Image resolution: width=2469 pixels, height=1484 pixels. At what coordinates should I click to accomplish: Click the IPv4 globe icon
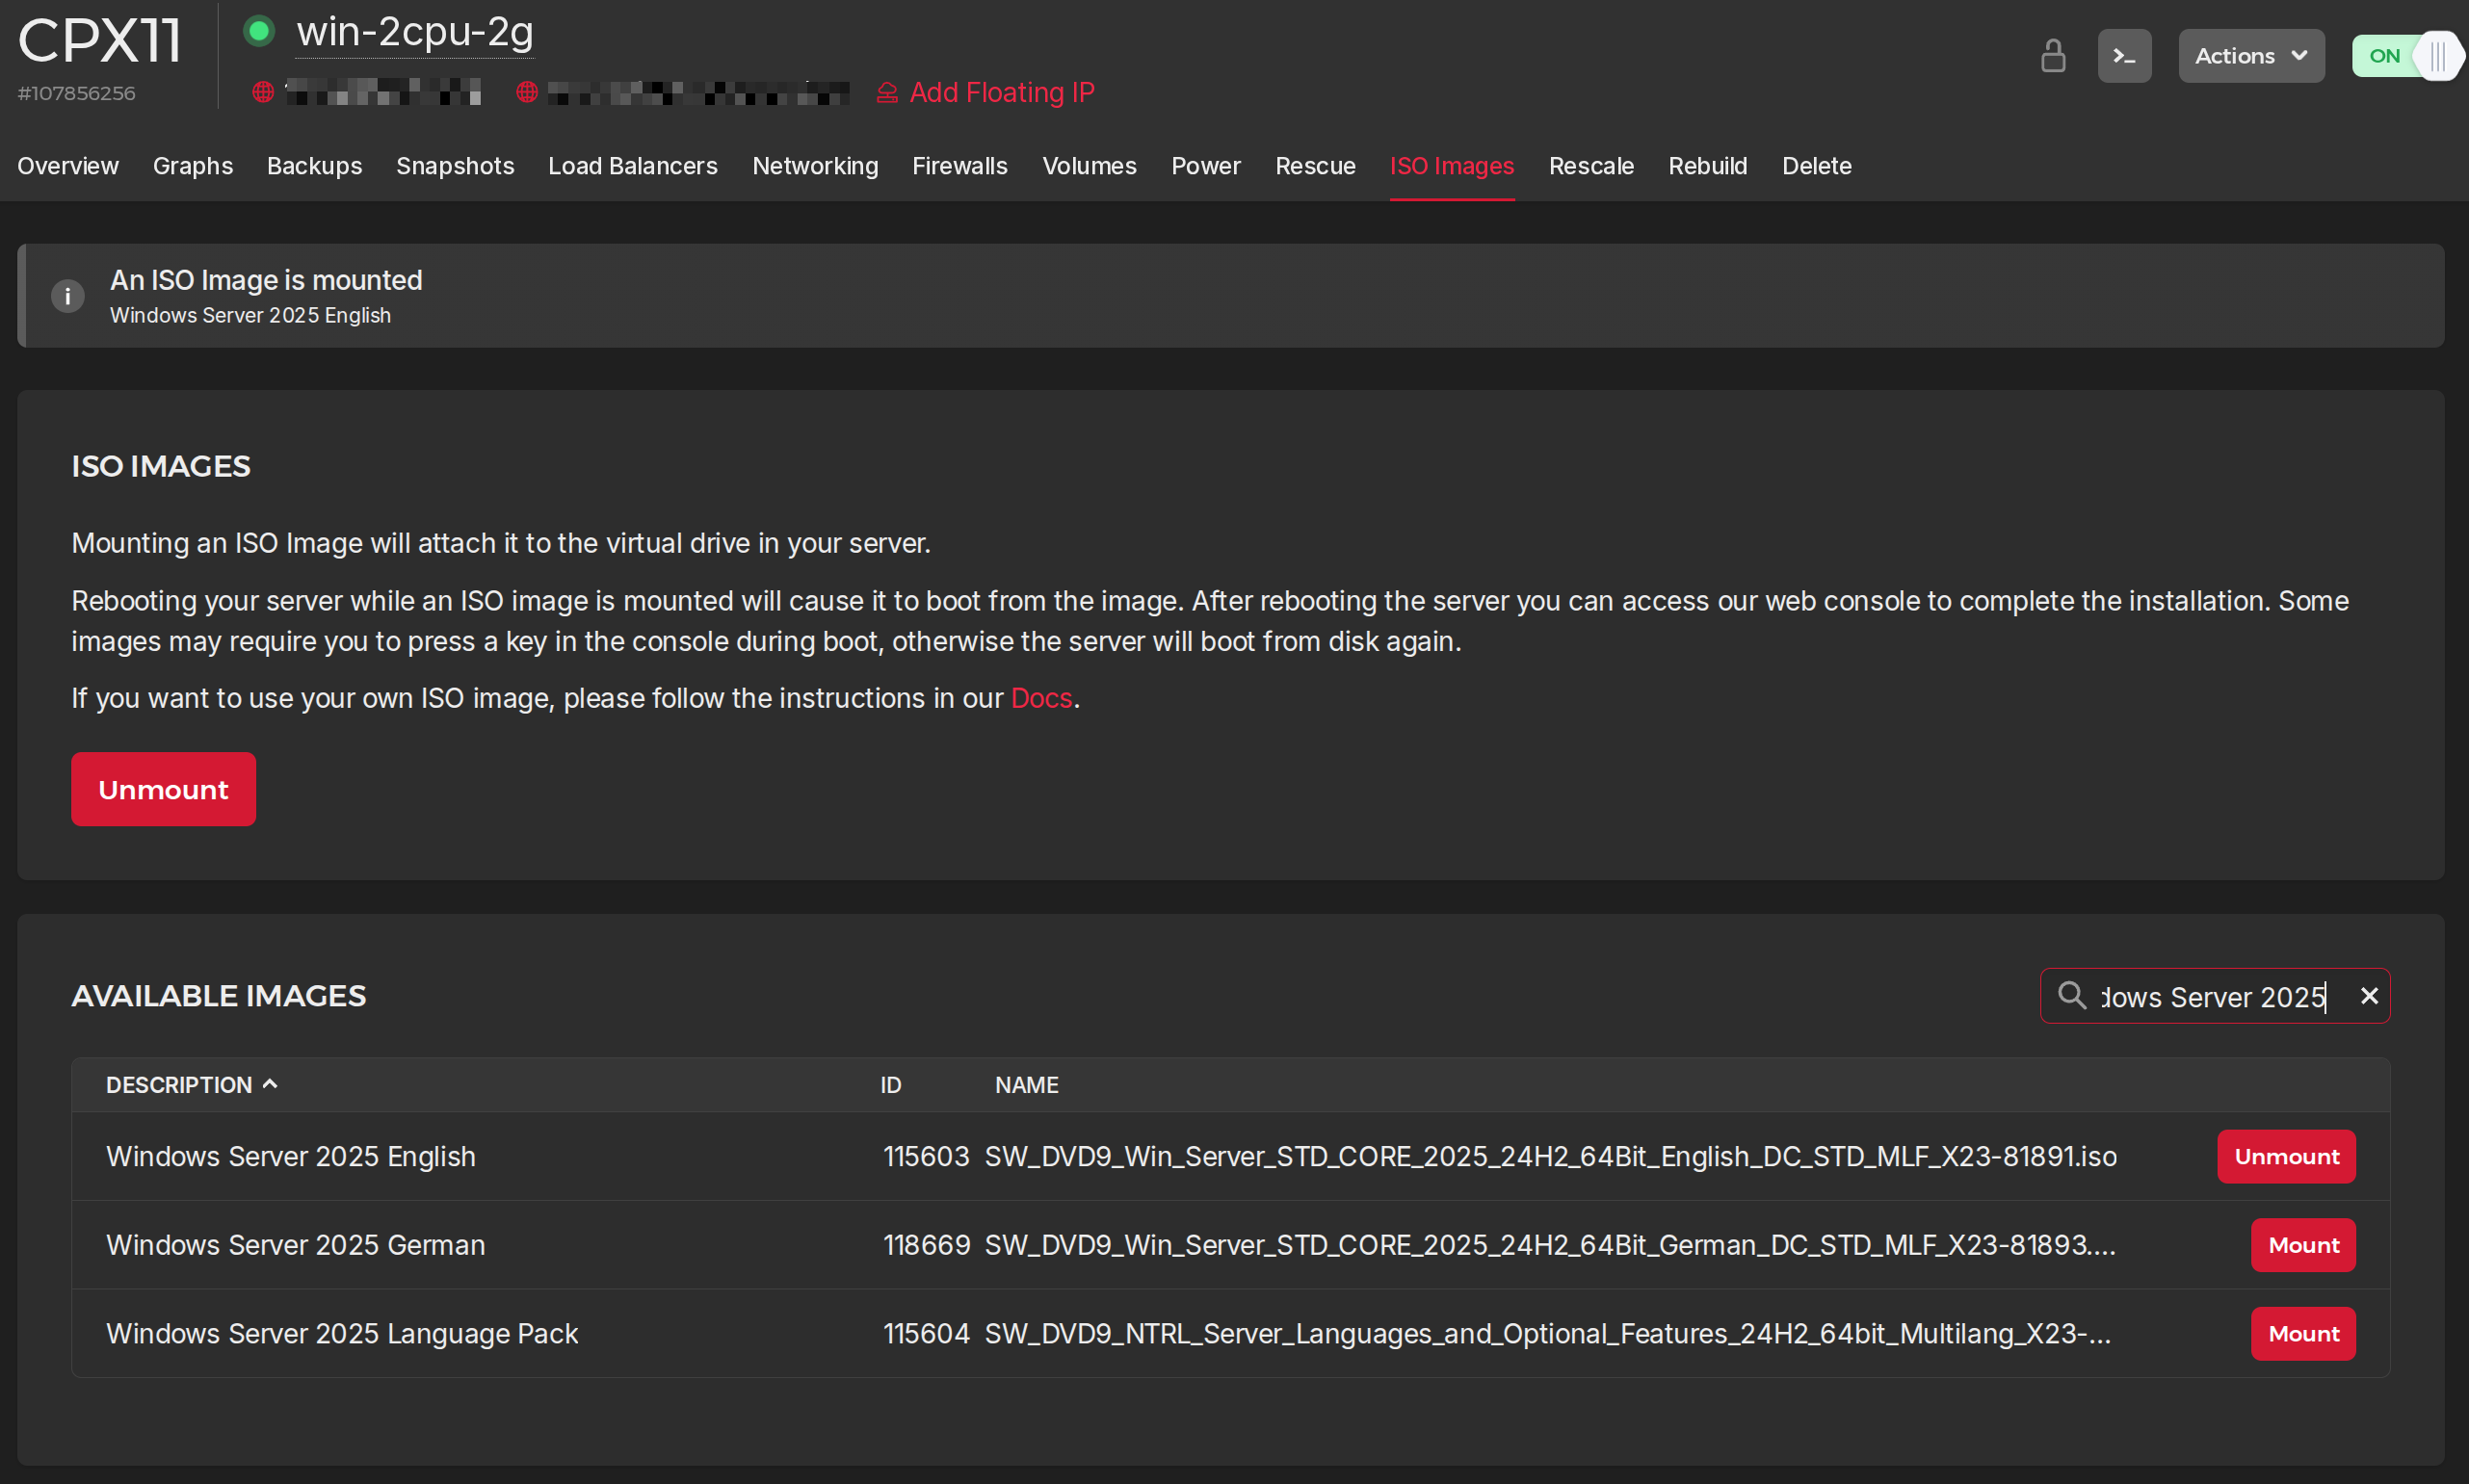click(263, 92)
